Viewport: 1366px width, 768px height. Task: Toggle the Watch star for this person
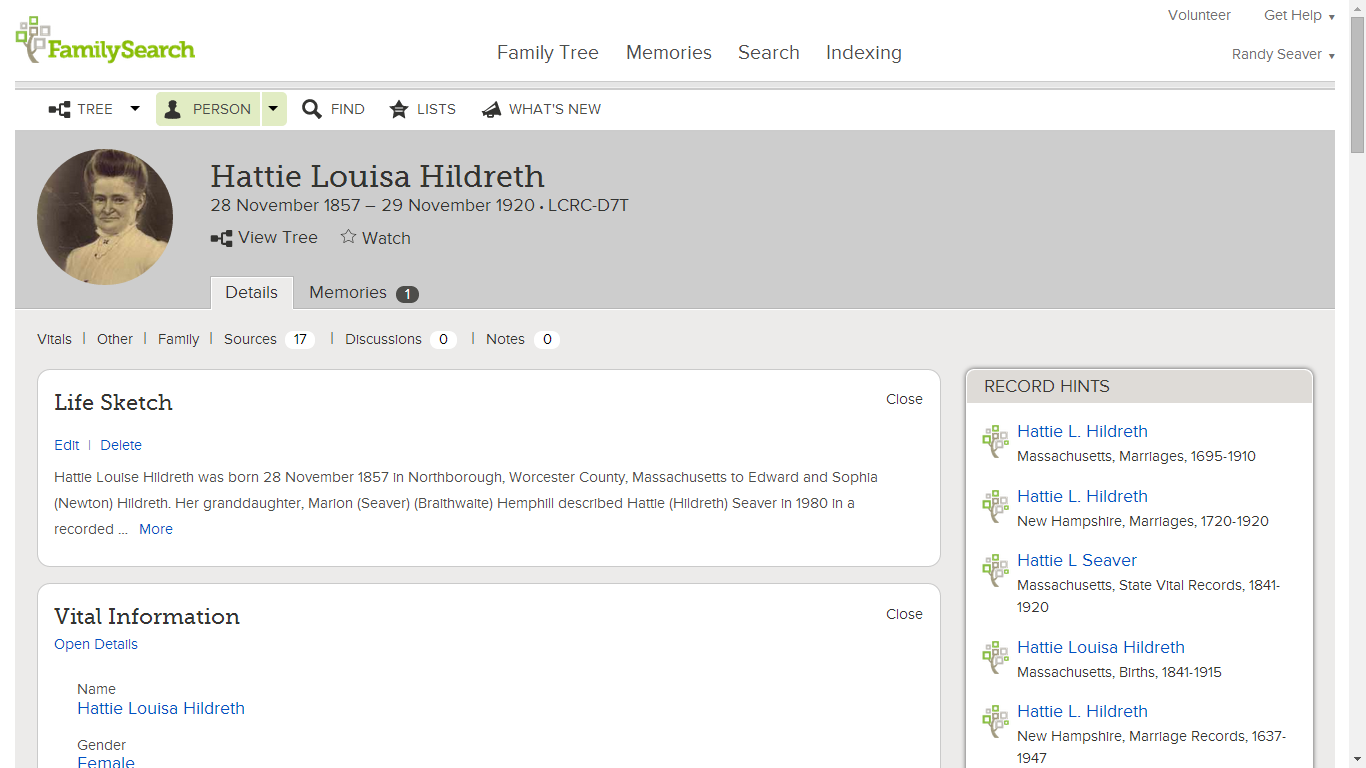(x=348, y=237)
